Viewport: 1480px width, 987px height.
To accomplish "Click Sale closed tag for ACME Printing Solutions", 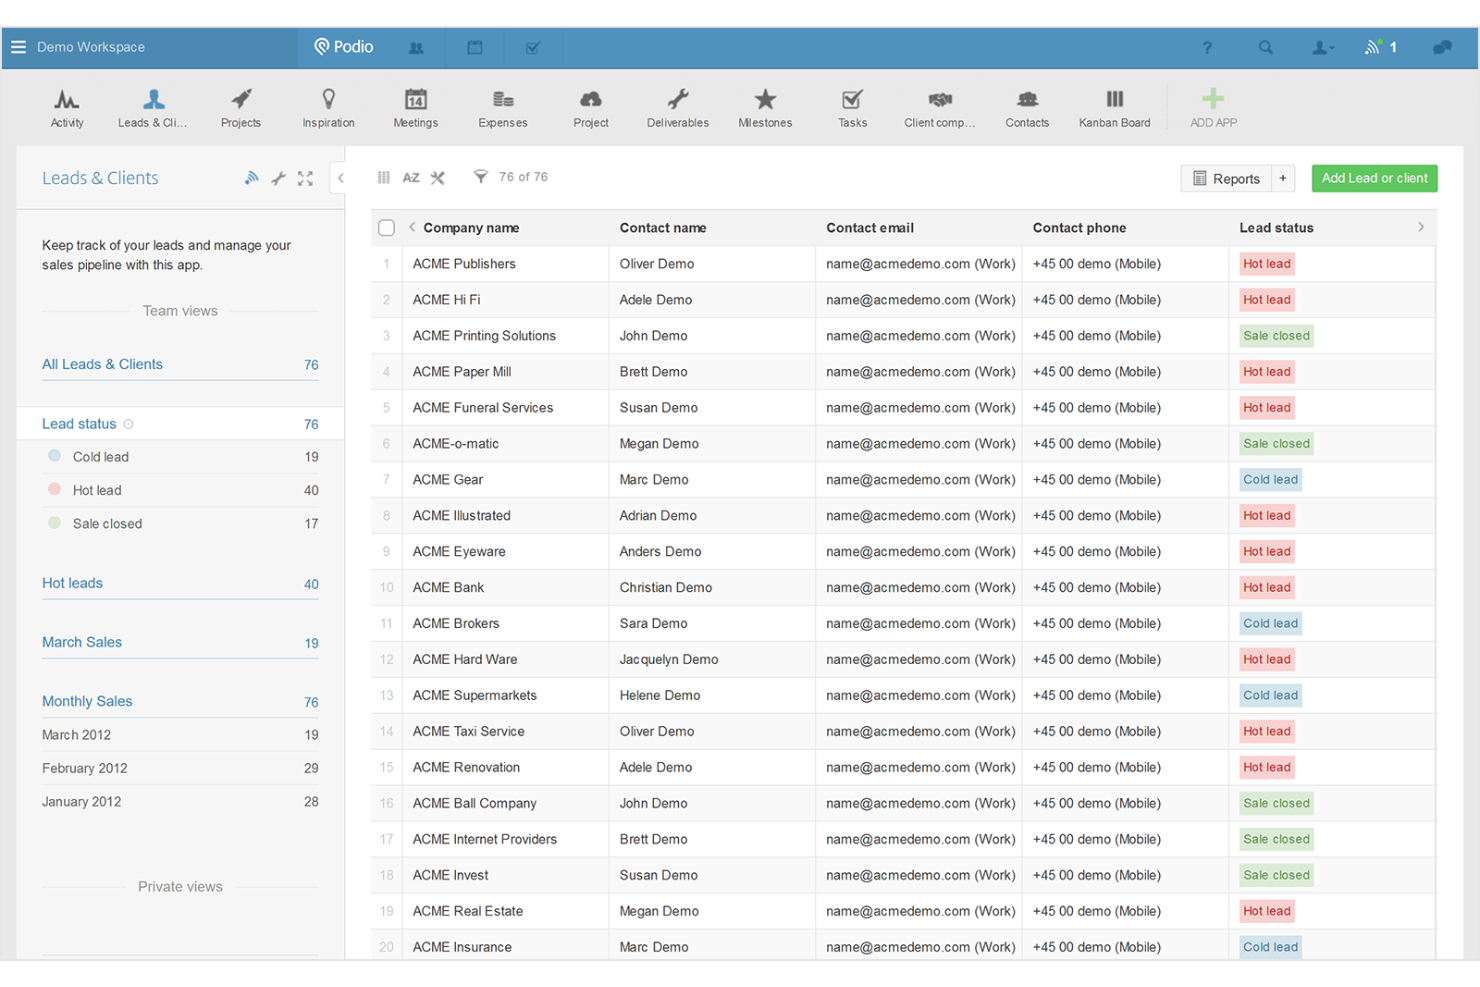I will point(1276,336).
